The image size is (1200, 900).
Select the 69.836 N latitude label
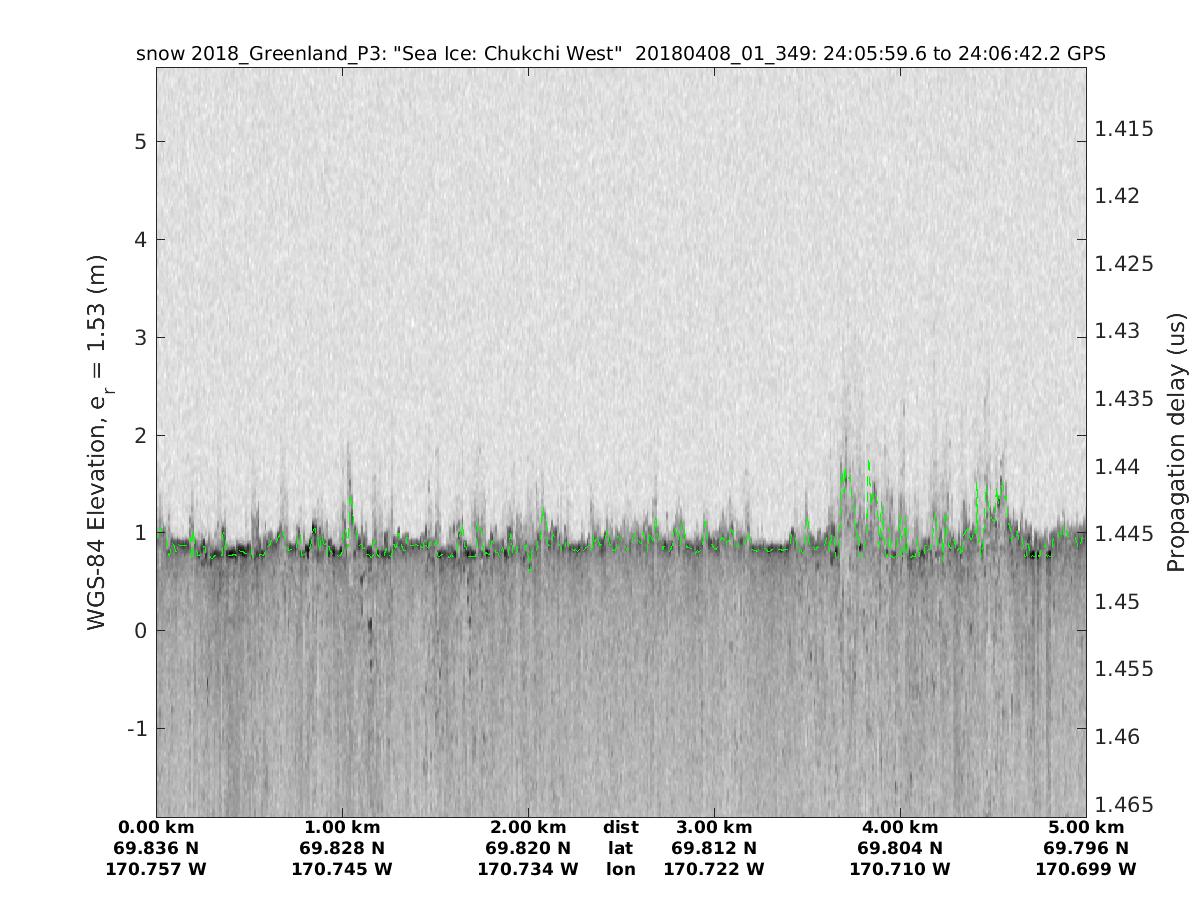[x=156, y=848]
